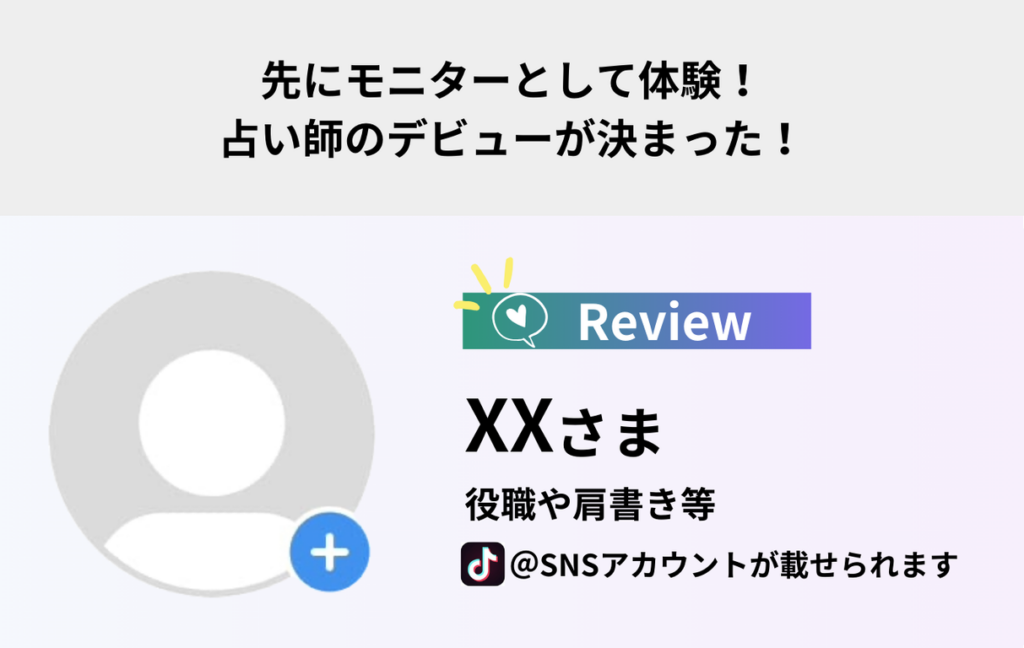Screen dimensions: 1024x648
Task: Click the blue plus add-photo icon
Action: (x=329, y=552)
